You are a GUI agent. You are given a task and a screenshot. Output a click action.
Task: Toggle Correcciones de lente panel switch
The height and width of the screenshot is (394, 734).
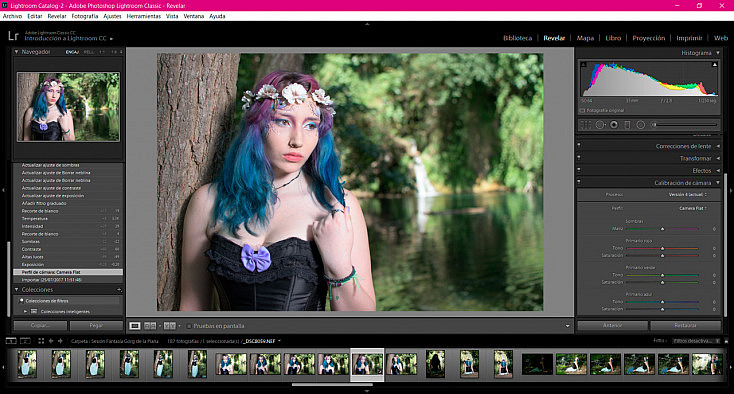(579, 146)
